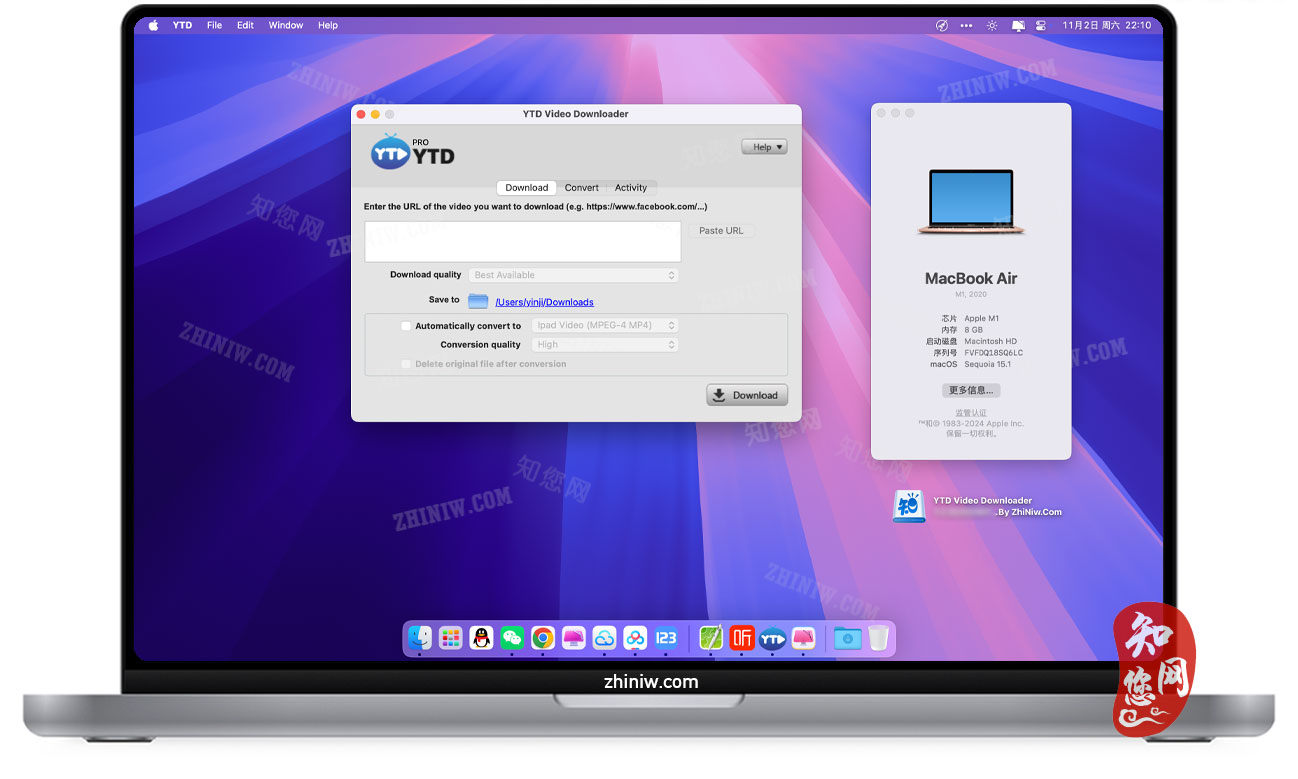Click the Macintosh HD startup disk value
This screenshot has height=779, width=1298.
991,342
